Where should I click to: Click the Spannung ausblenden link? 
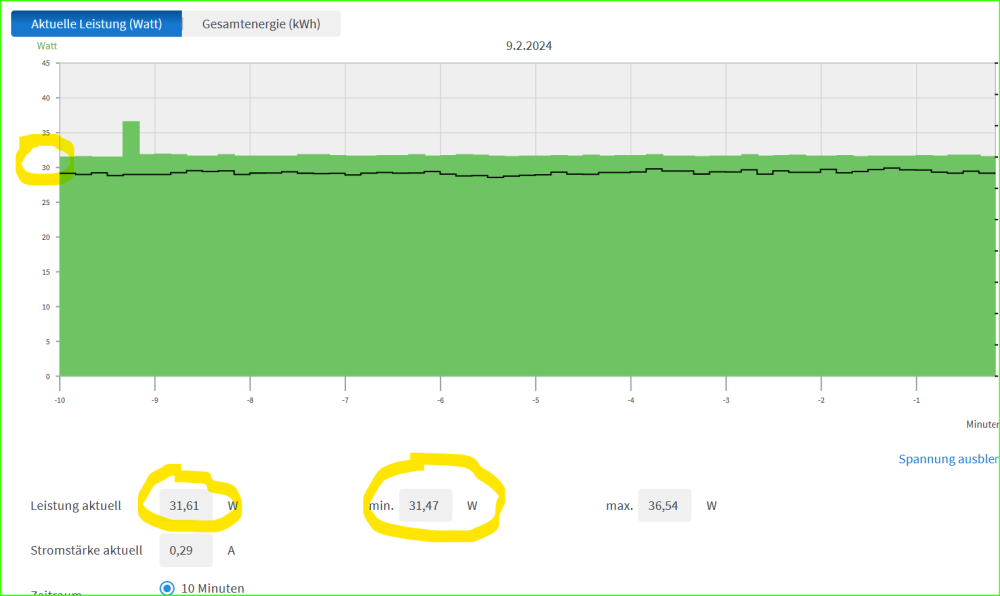click(948, 459)
